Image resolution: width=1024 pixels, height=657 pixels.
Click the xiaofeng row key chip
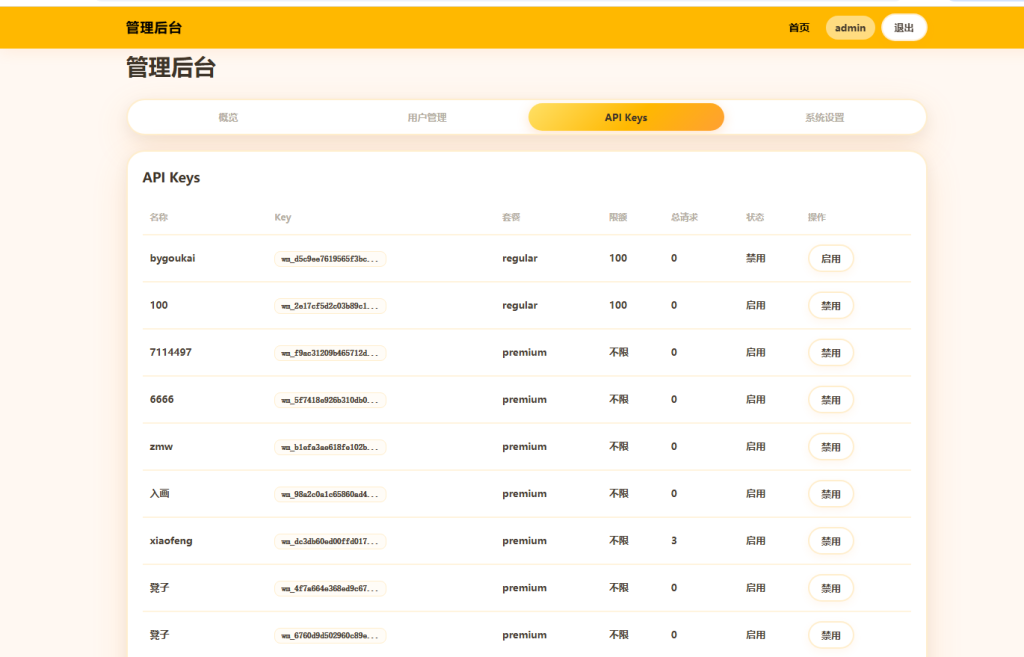click(x=330, y=541)
